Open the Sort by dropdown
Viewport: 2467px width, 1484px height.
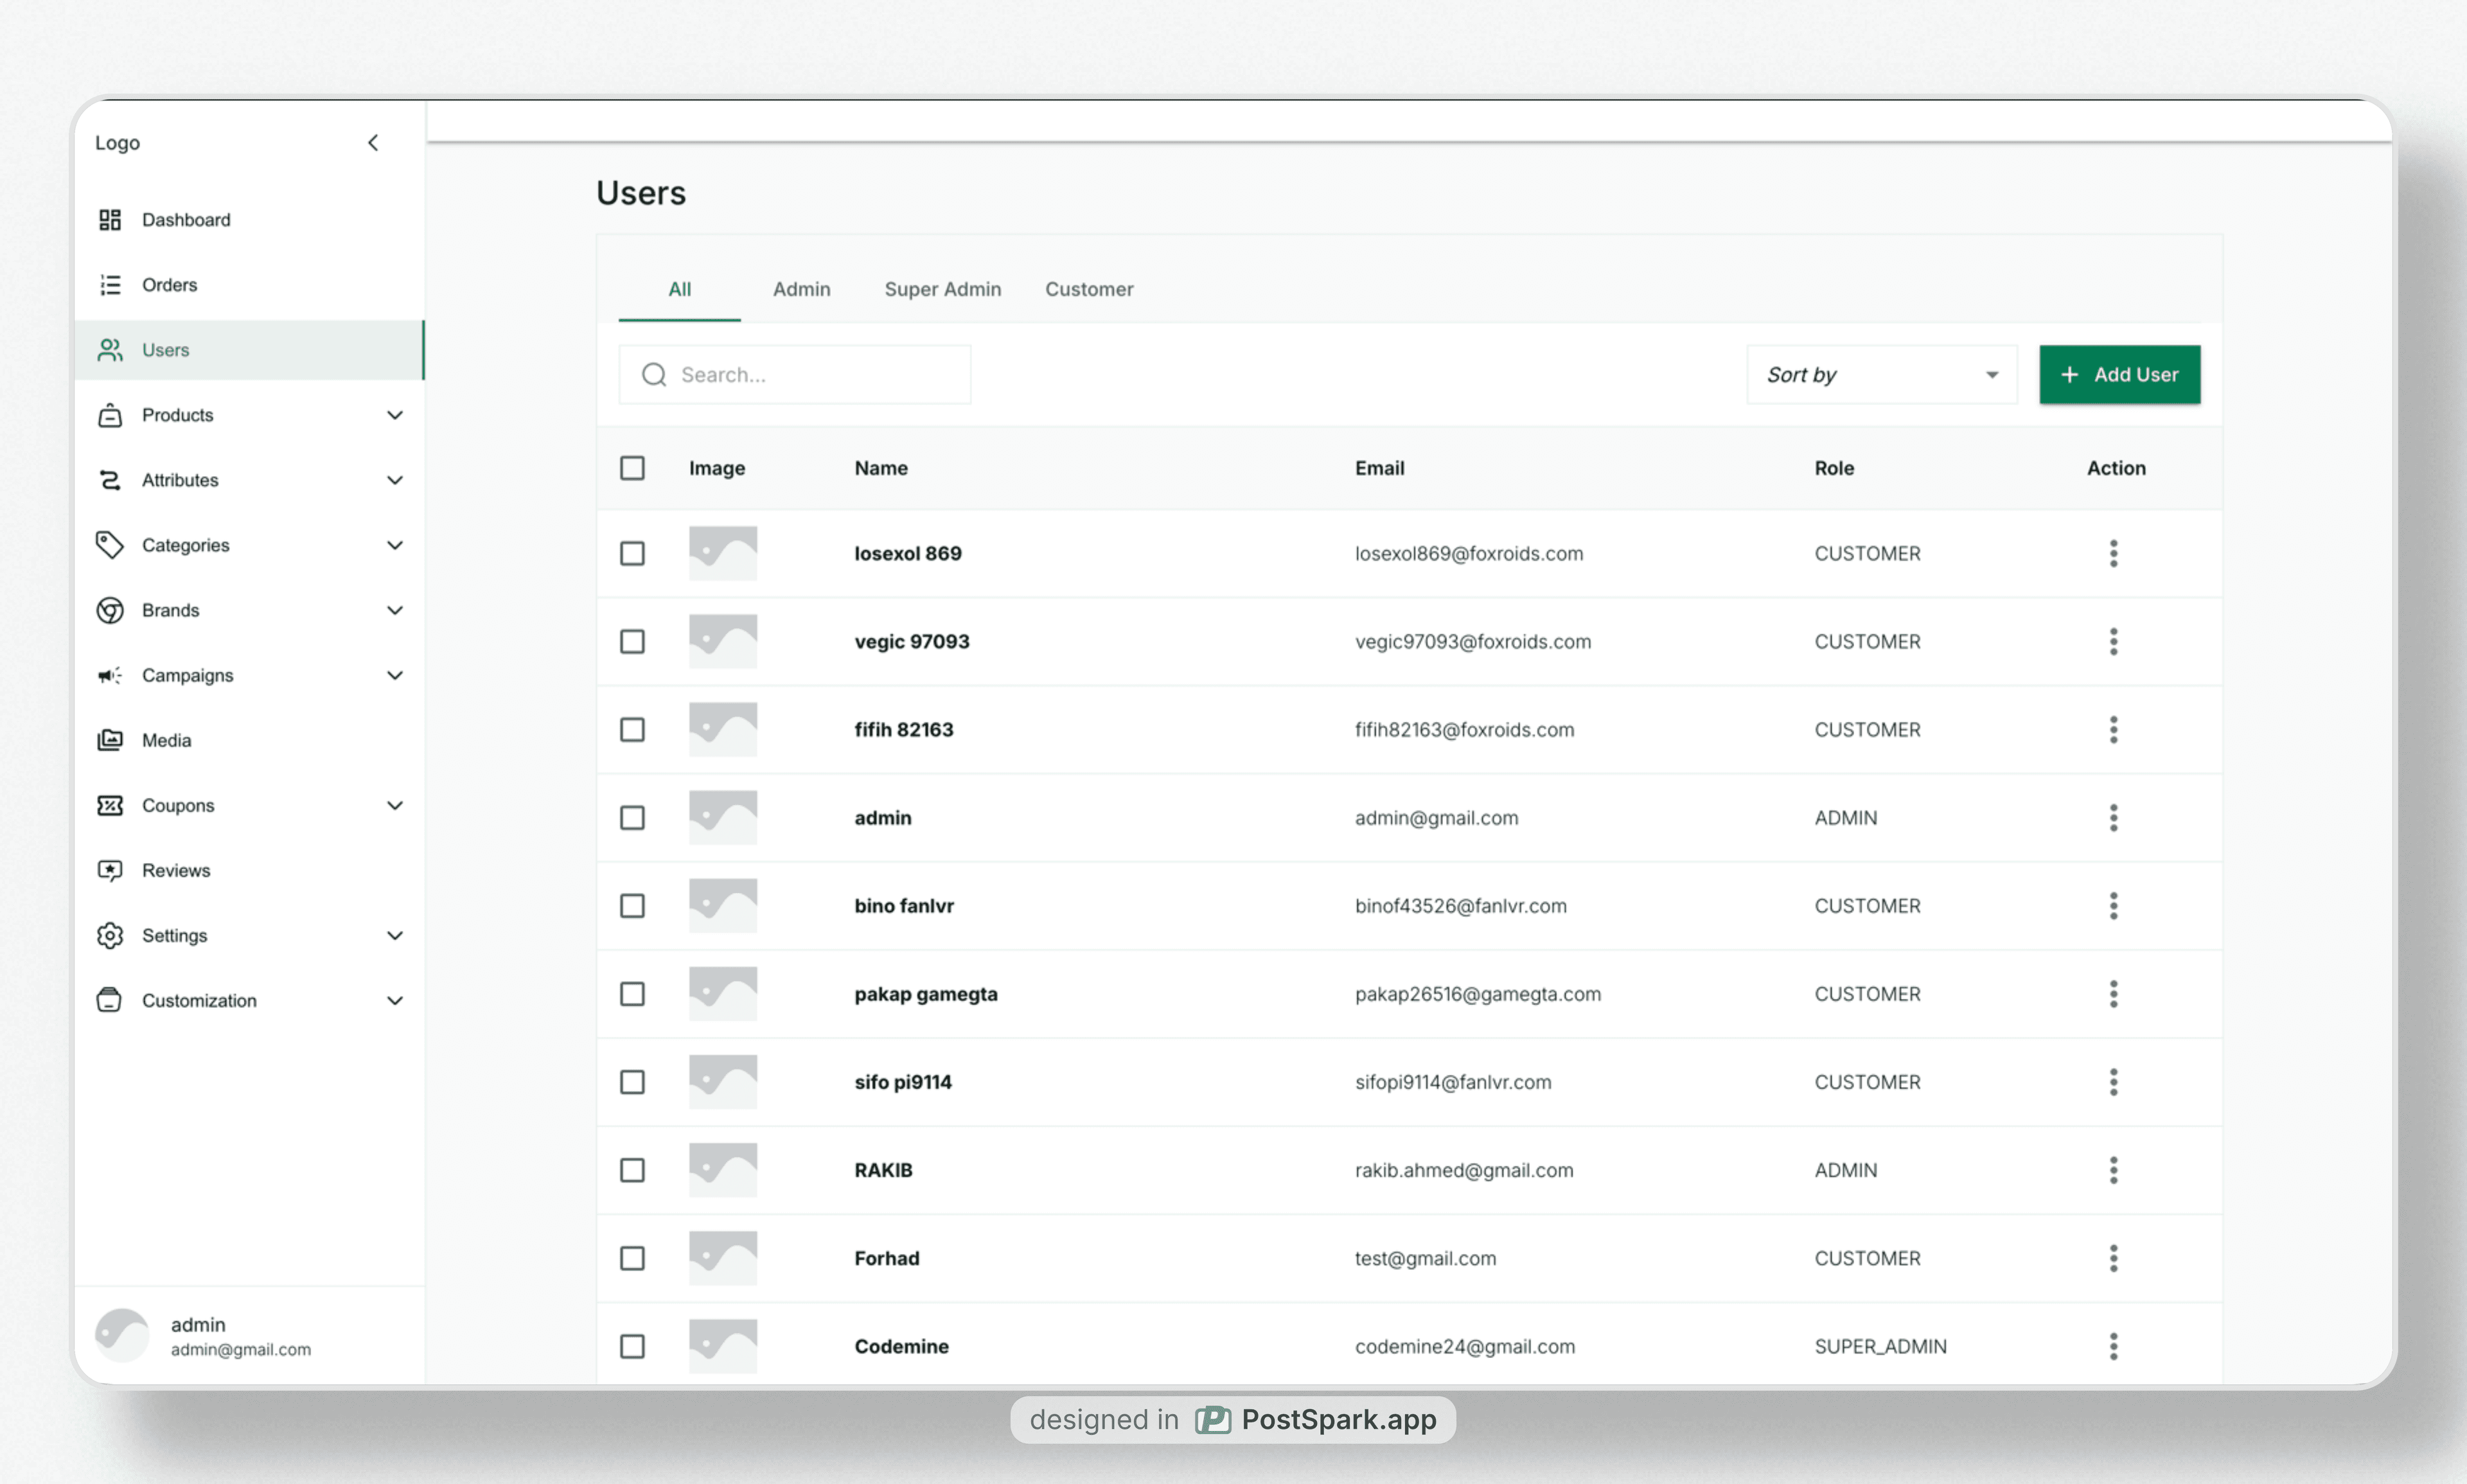1881,375
